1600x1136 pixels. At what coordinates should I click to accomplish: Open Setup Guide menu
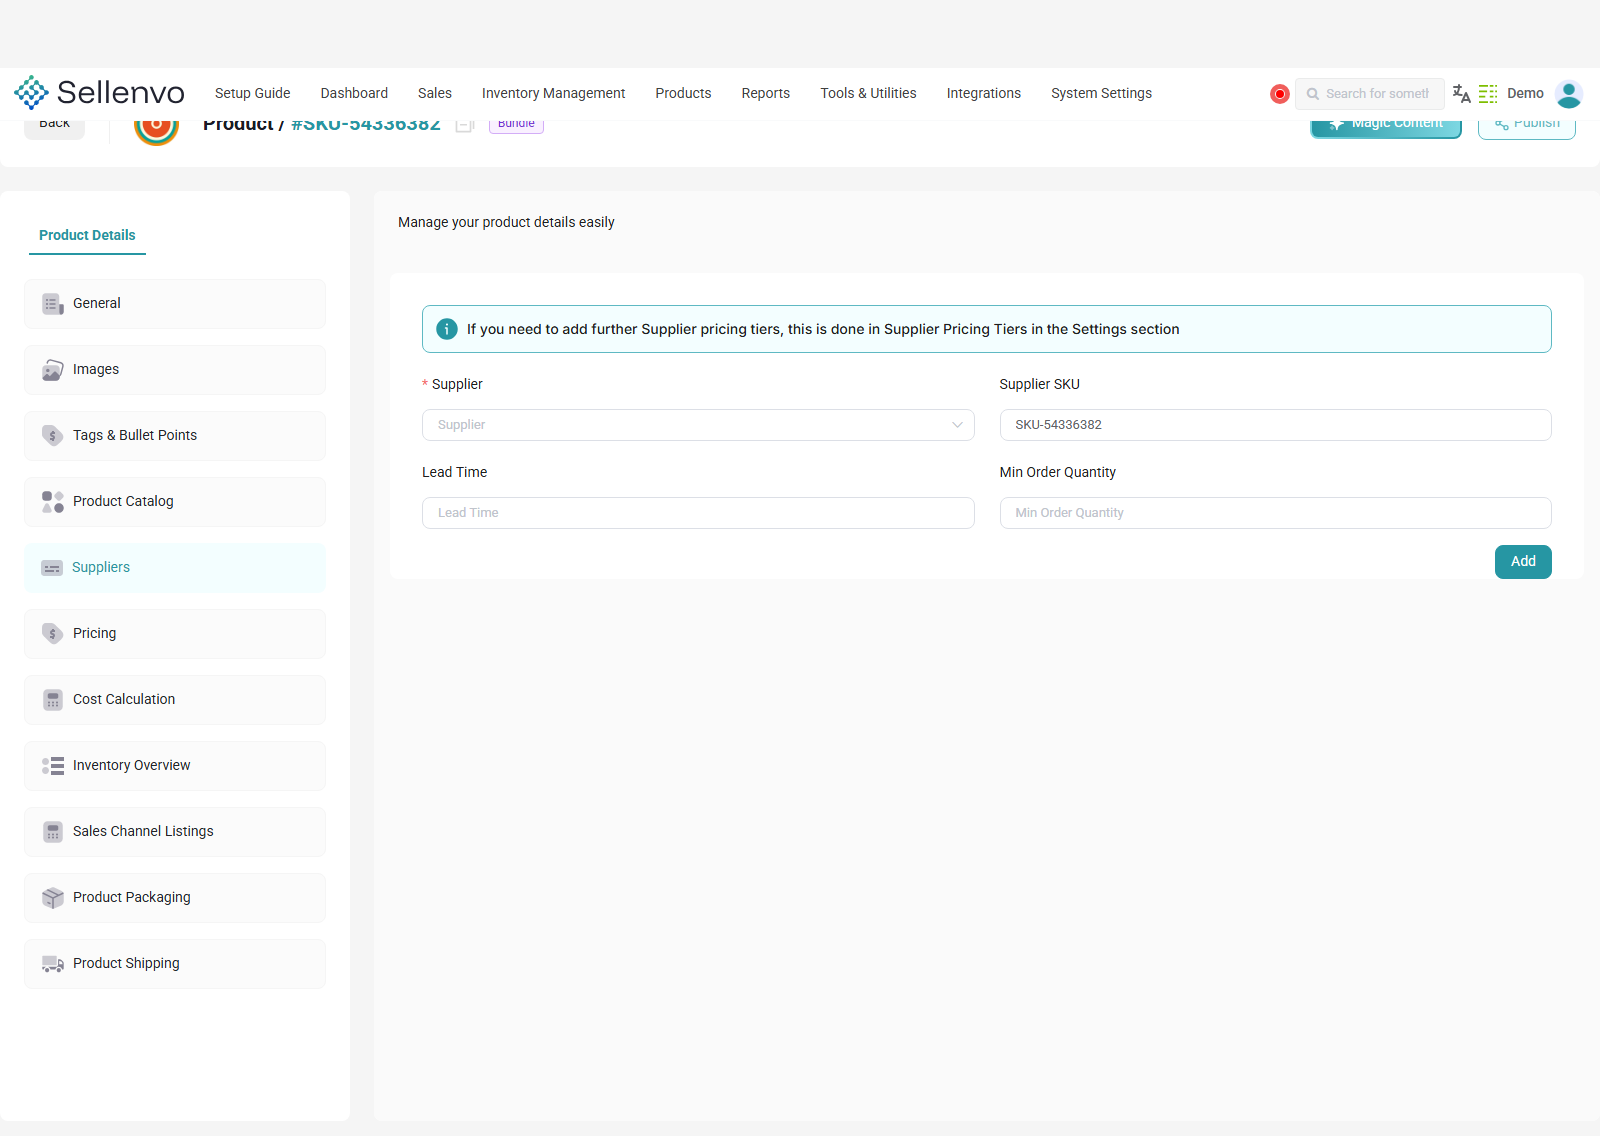pyautogui.click(x=253, y=93)
